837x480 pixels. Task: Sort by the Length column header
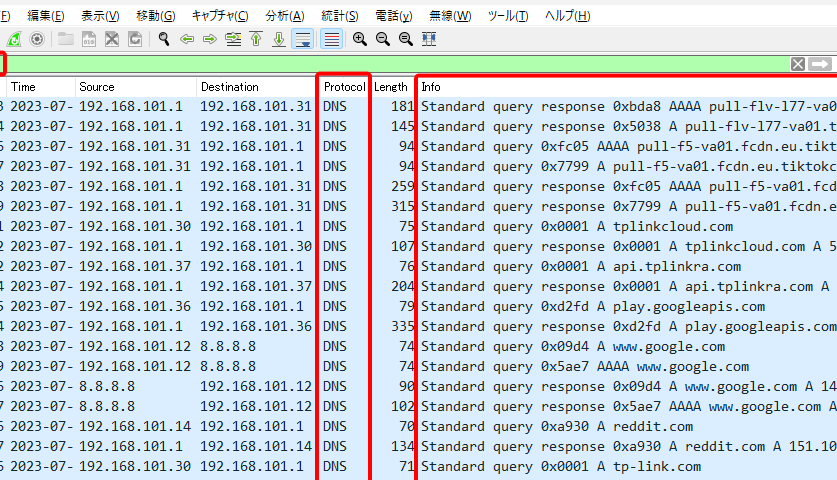click(392, 86)
